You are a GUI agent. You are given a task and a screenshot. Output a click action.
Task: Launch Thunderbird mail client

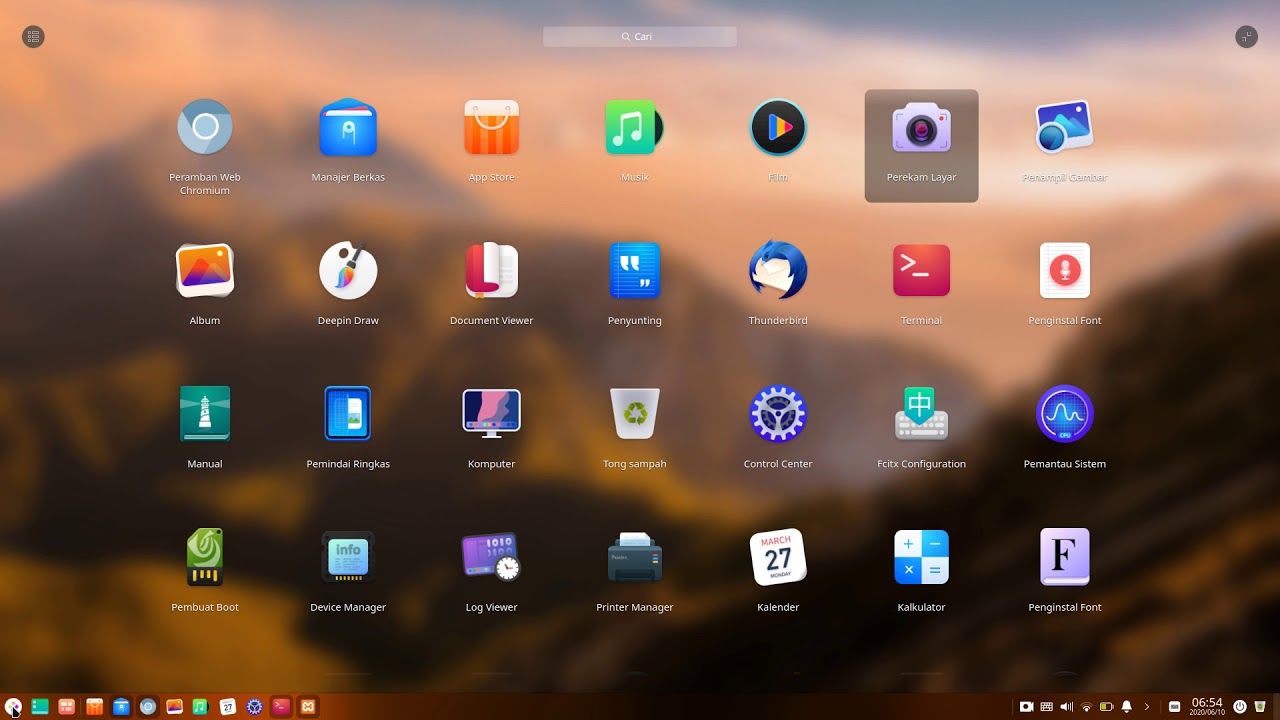pos(778,271)
